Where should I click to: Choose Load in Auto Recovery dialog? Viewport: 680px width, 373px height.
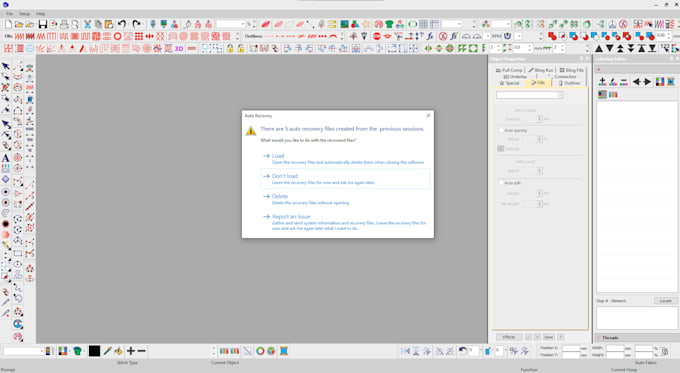(x=345, y=159)
